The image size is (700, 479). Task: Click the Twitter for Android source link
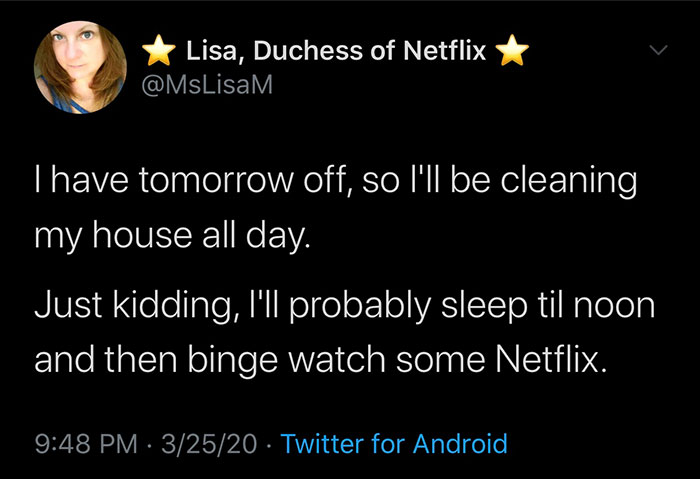pos(394,443)
